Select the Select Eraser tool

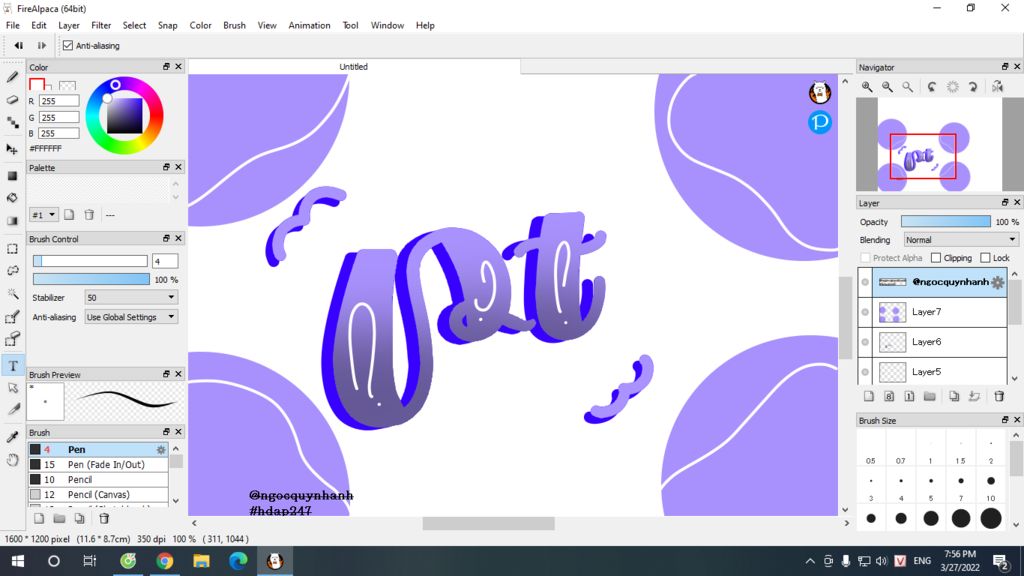pyautogui.click(x=12, y=340)
